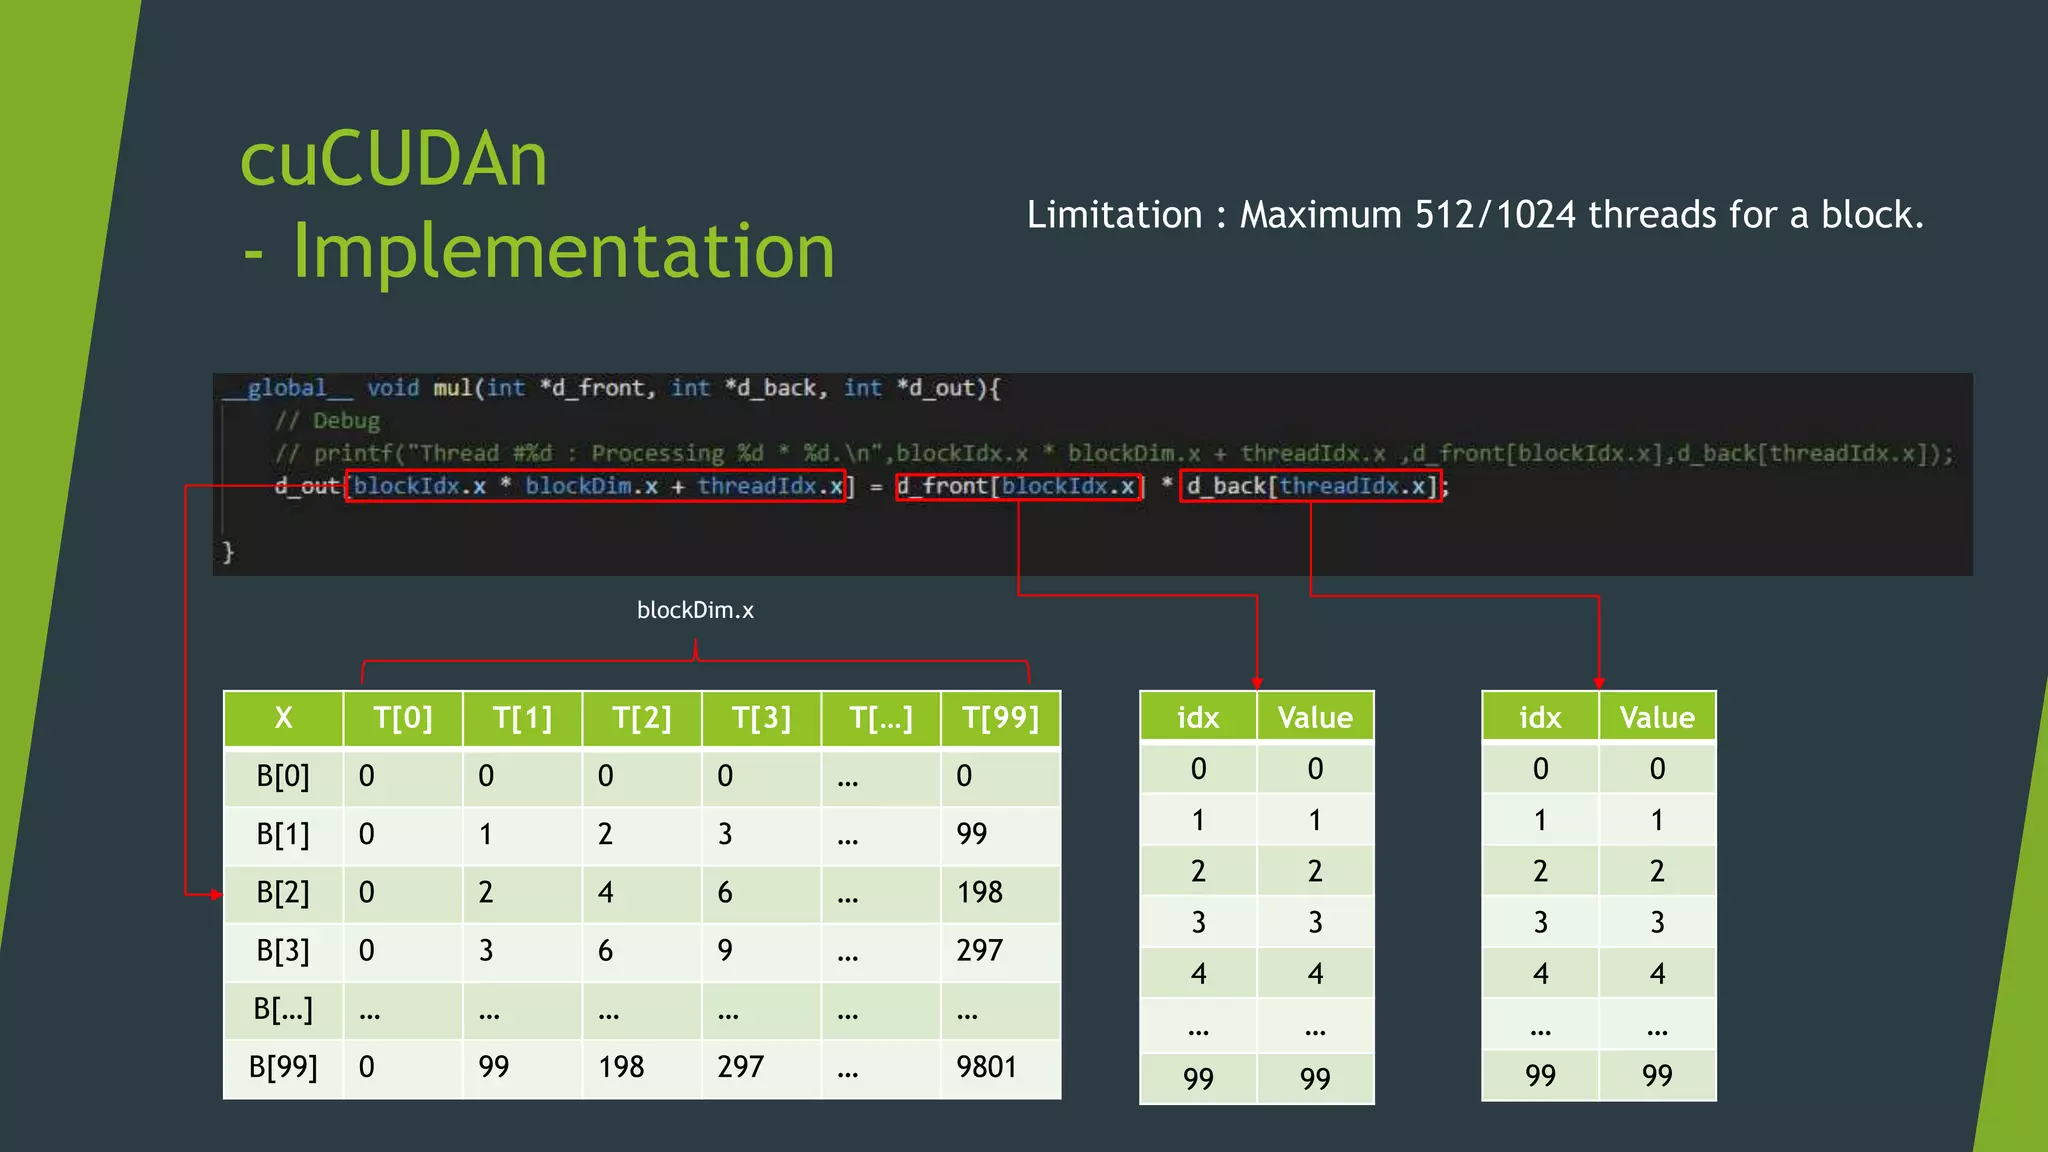Click the Value header in rightmost table

pyautogui.click(x=1657, y=718)
